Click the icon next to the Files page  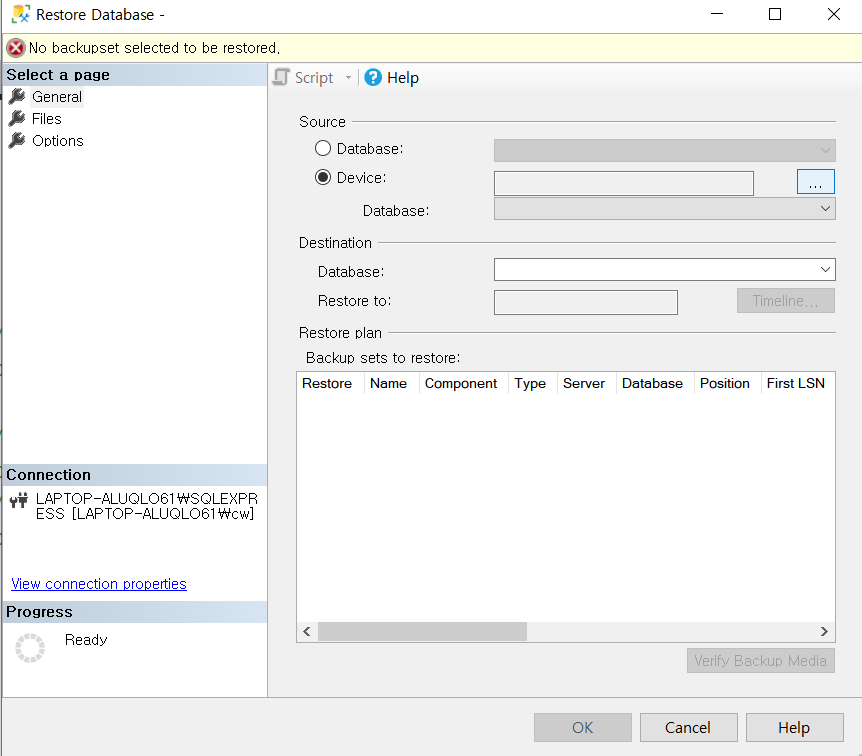pyautogui.click(x=18, y=118)
